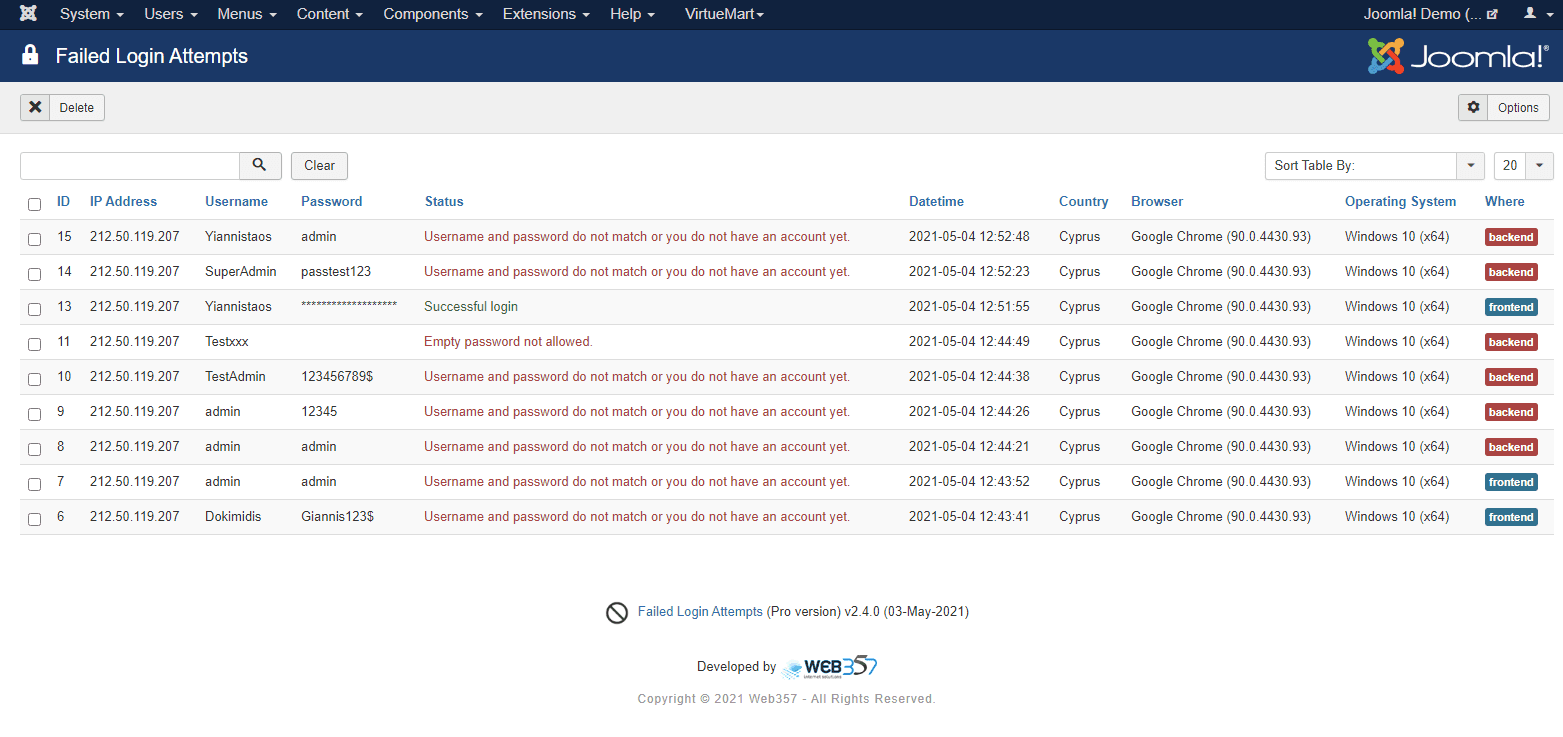Click the Web357 developer logo
Image resolution: width=1563 pixels, height=737 pixels.
point(830,667)
